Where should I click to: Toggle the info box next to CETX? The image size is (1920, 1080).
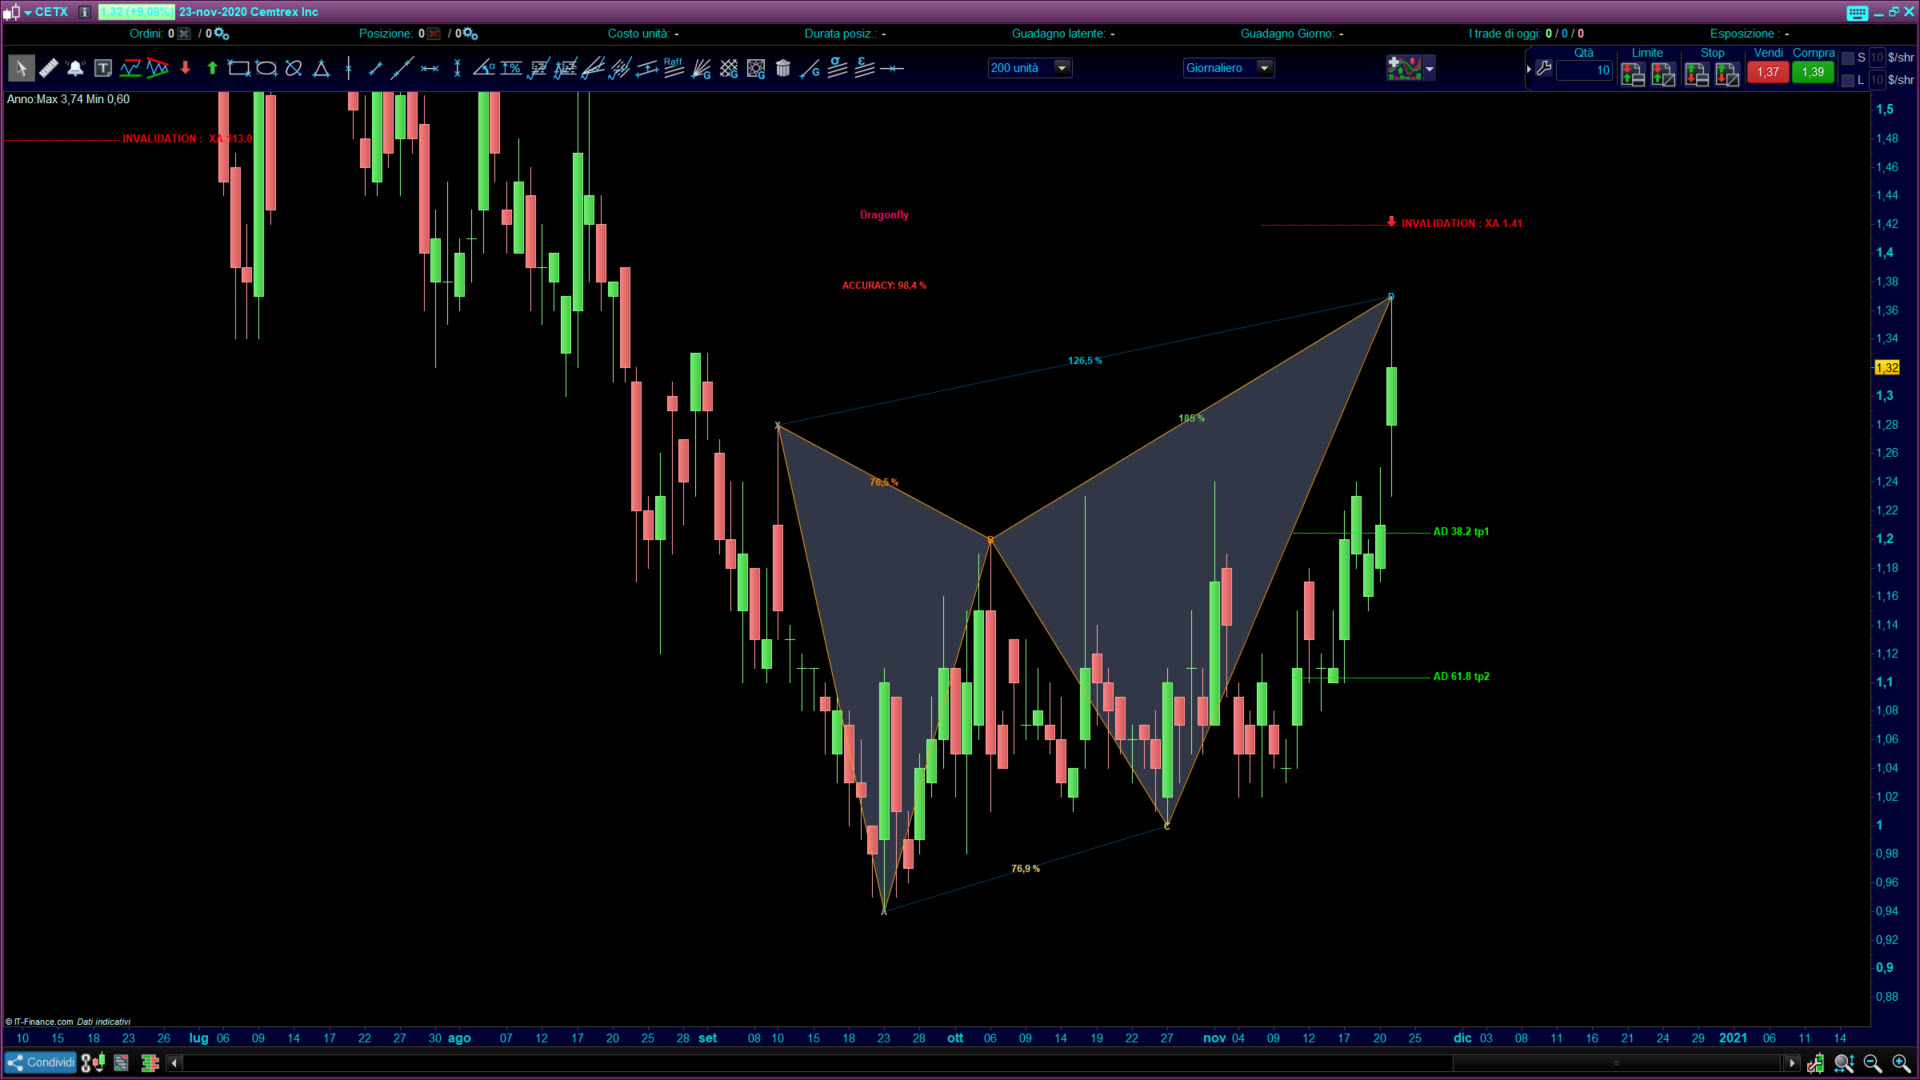click(85, 12)
